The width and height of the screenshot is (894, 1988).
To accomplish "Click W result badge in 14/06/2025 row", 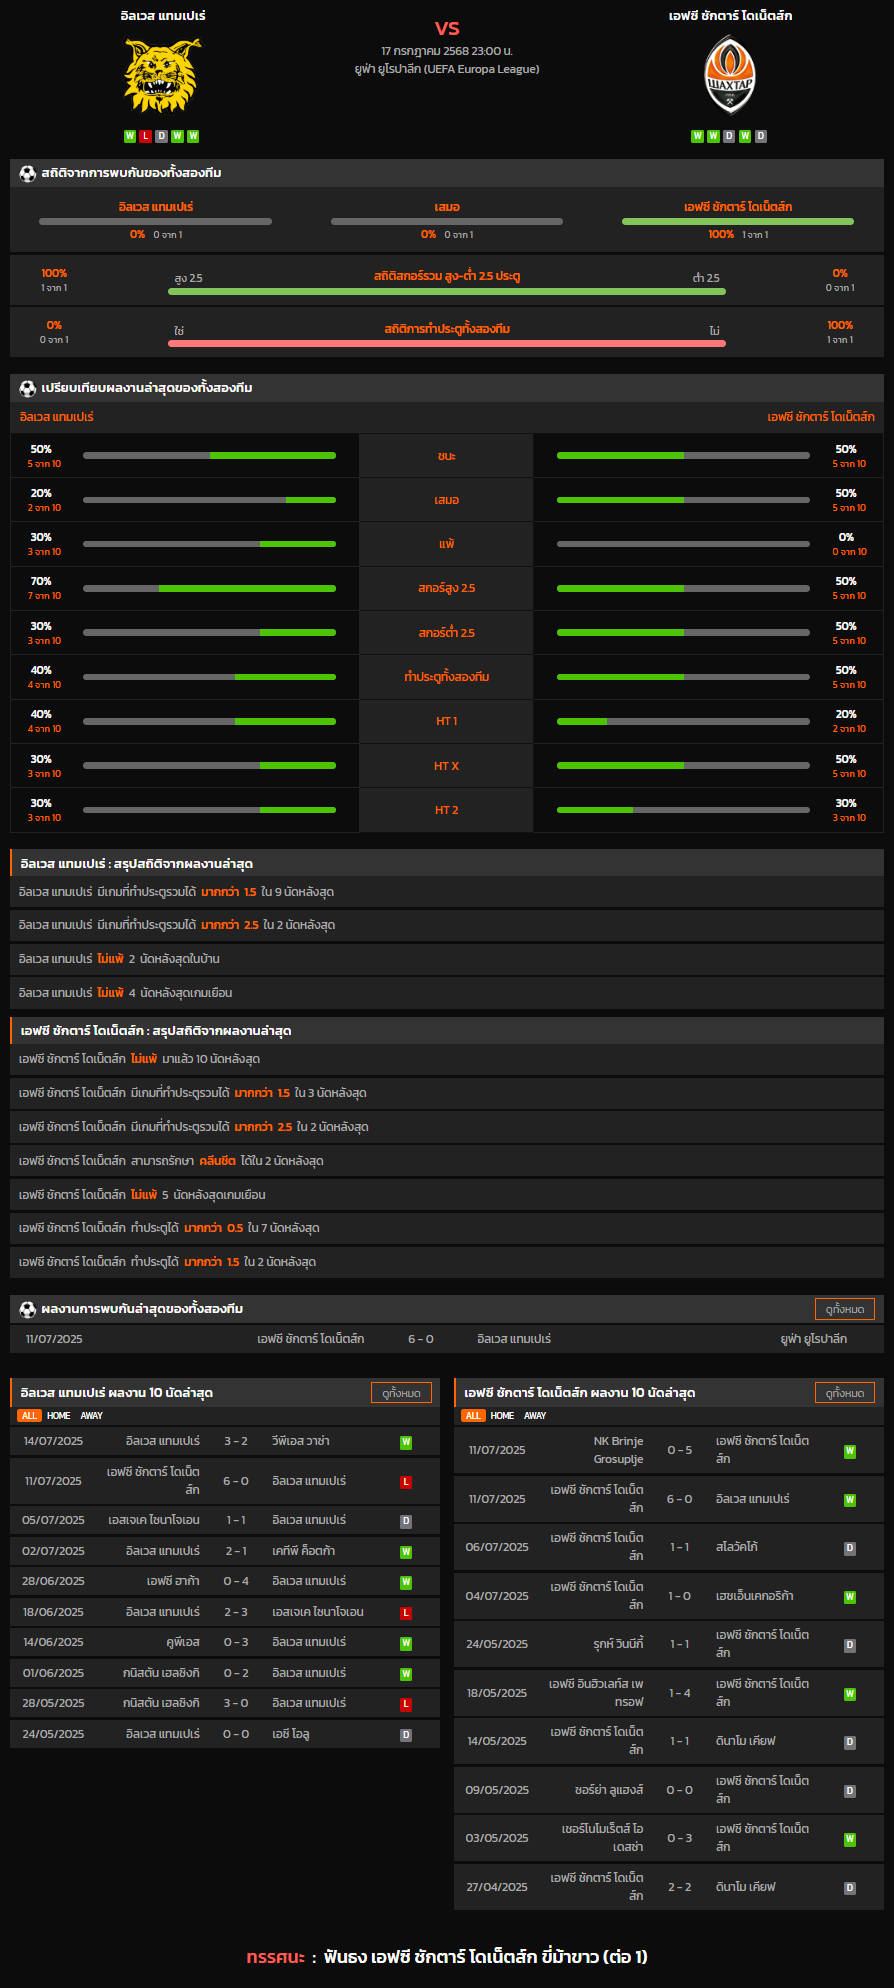I will click(406, 1643).
